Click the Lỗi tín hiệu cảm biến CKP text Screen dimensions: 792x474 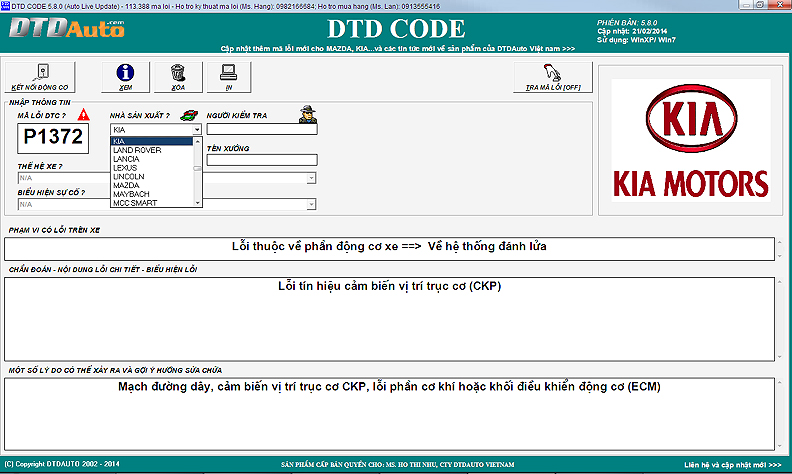click(389, 286)
